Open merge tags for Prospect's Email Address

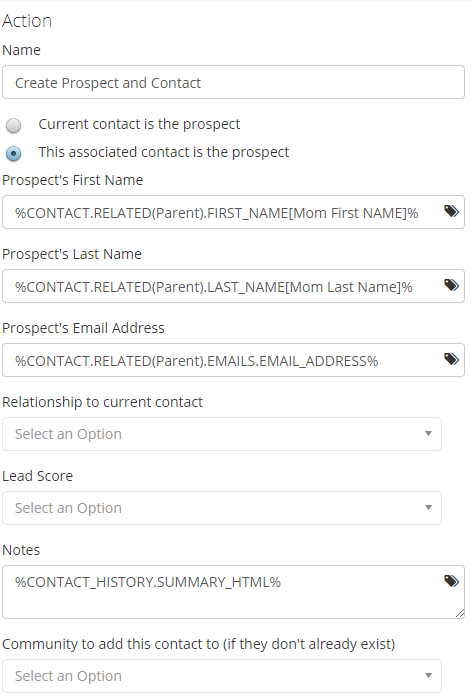click(x=451, y=359)
